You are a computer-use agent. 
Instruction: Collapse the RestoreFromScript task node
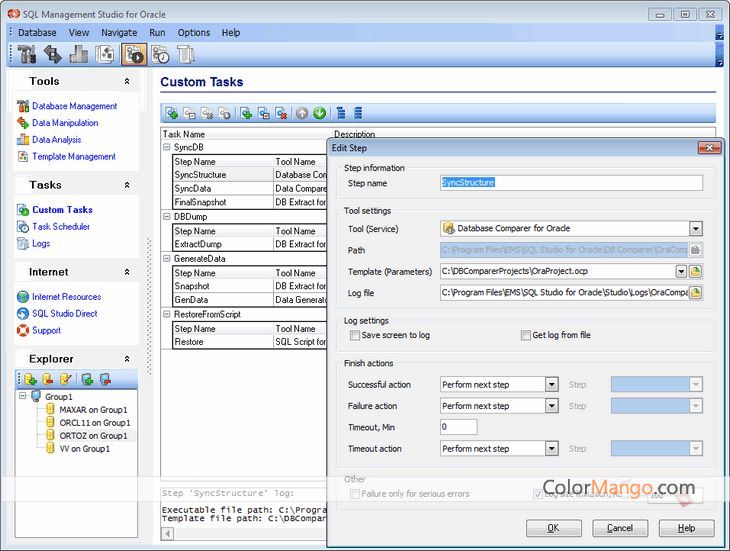(167, 314)
